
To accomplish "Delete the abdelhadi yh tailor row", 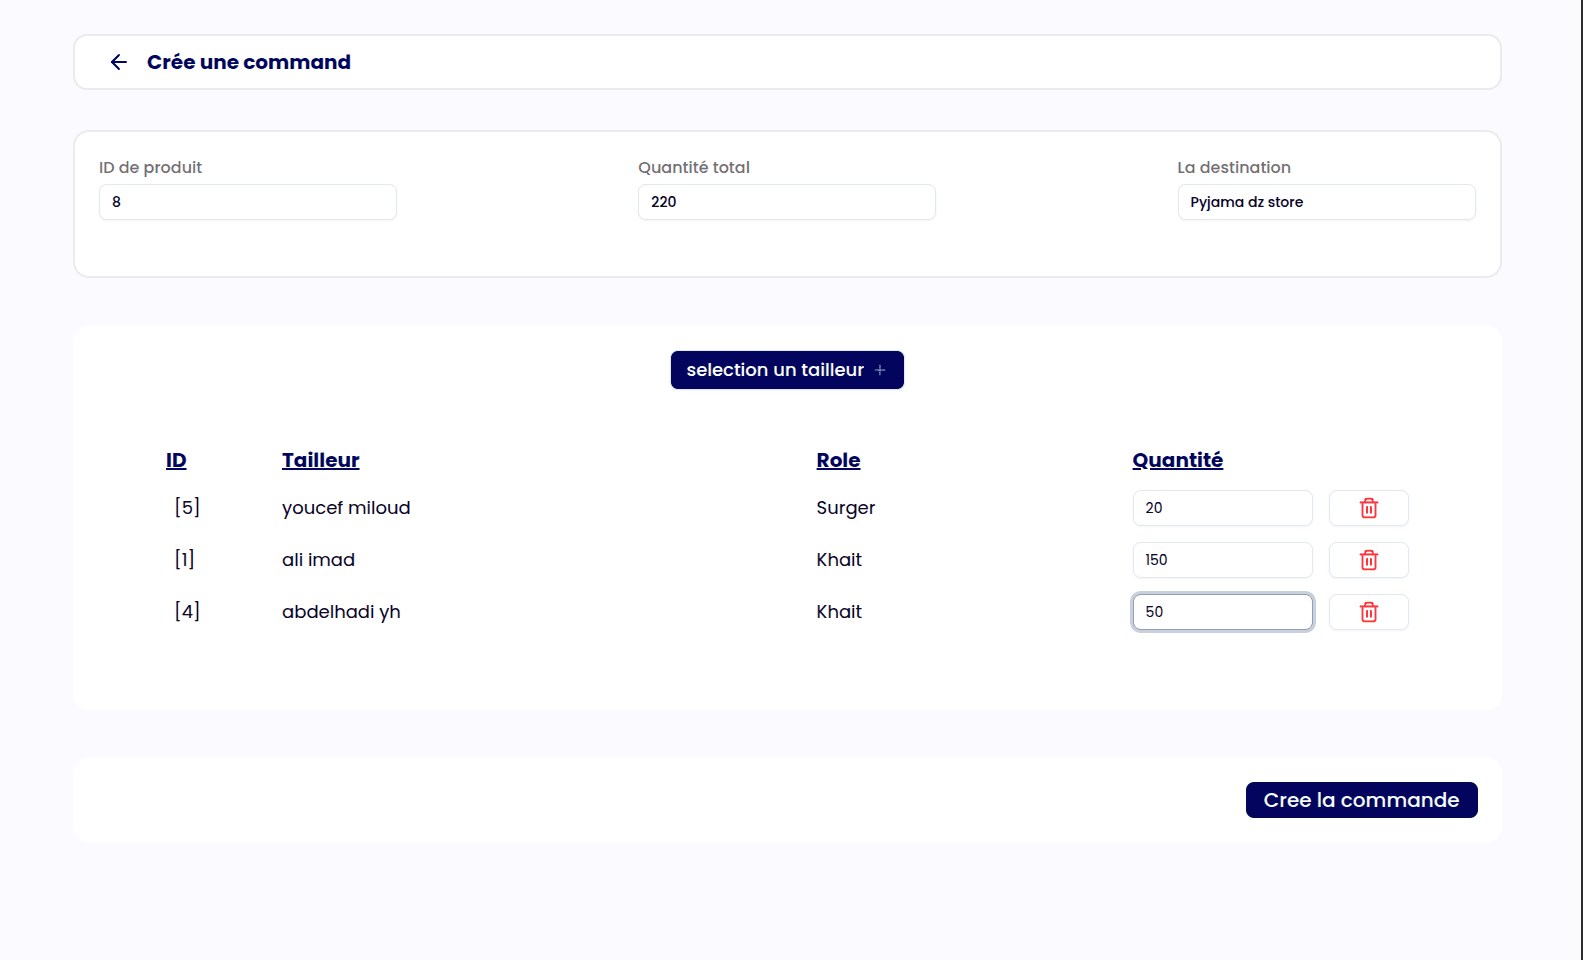I will (1368, 612).
